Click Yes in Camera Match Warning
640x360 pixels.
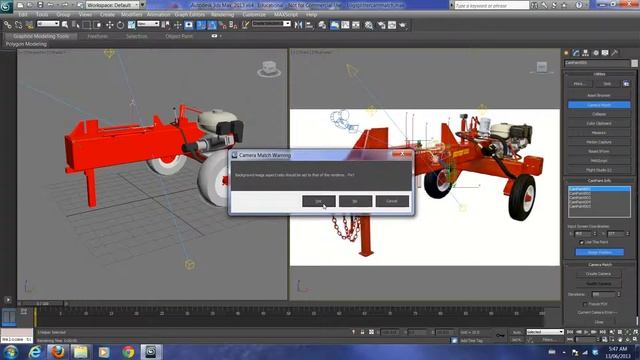[319, 201]
